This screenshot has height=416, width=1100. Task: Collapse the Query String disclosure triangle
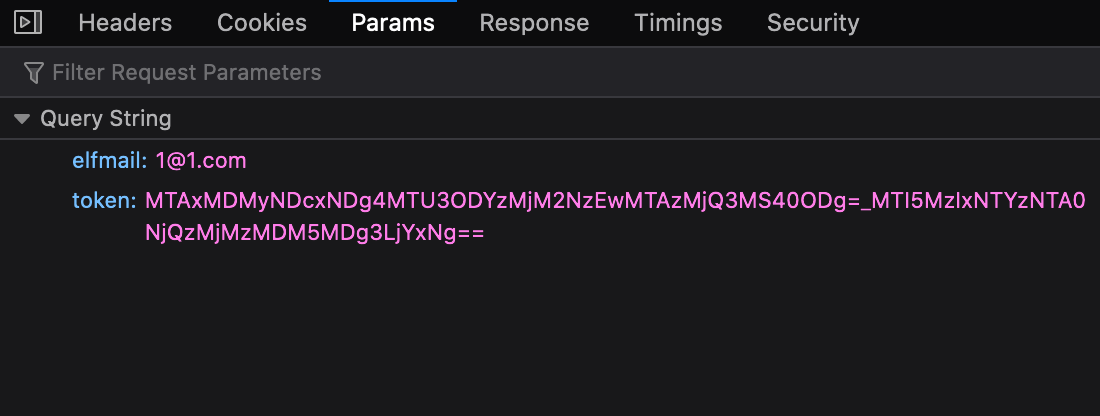[x=22, y=119]
